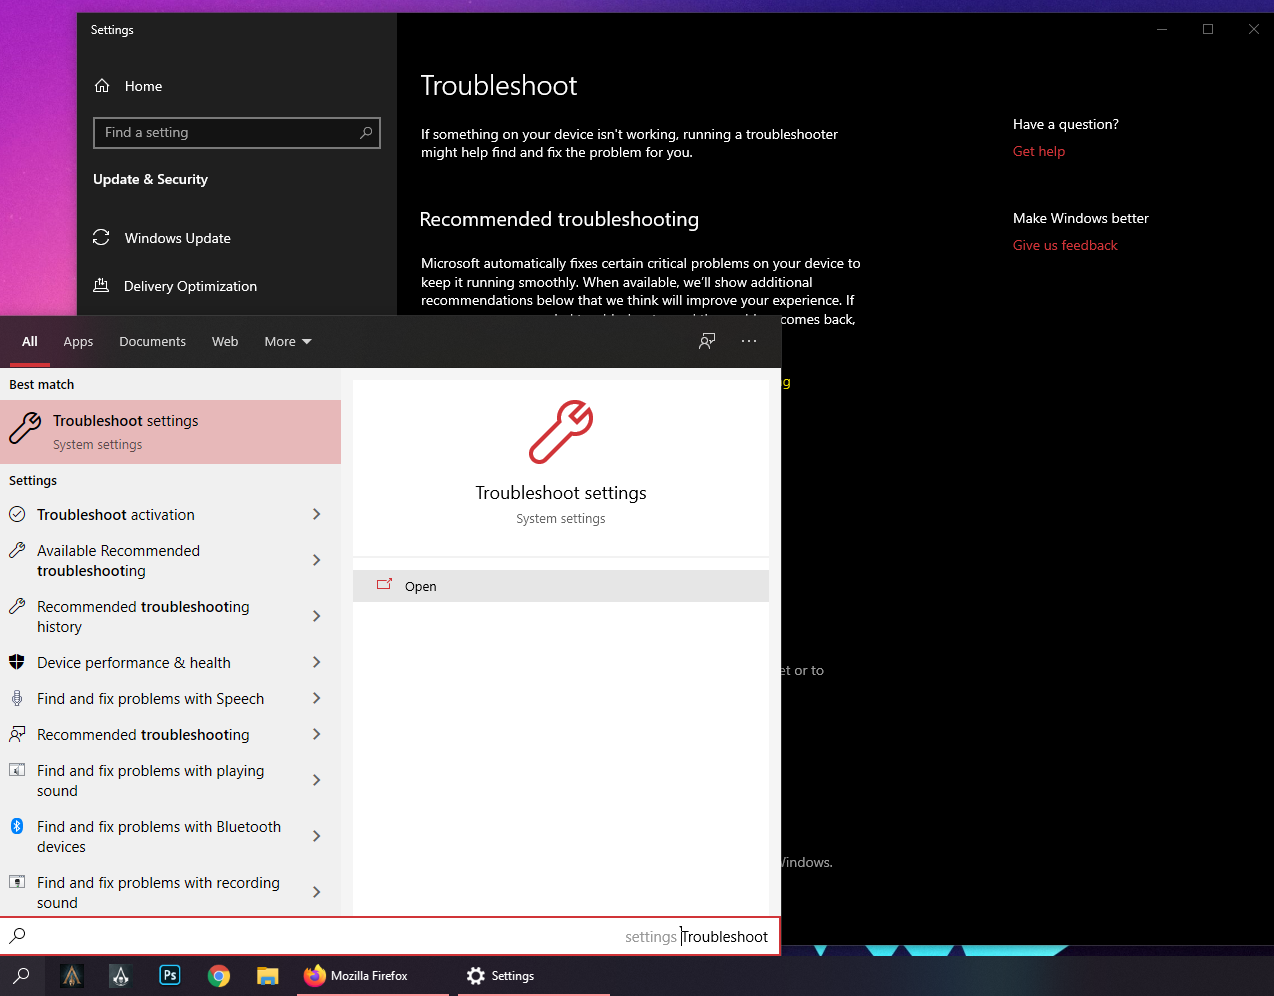Image resolution: width=1274 pixels, height=996 pixels.
Task: Switch to the Documents search tab
Action: coord(152,342)
